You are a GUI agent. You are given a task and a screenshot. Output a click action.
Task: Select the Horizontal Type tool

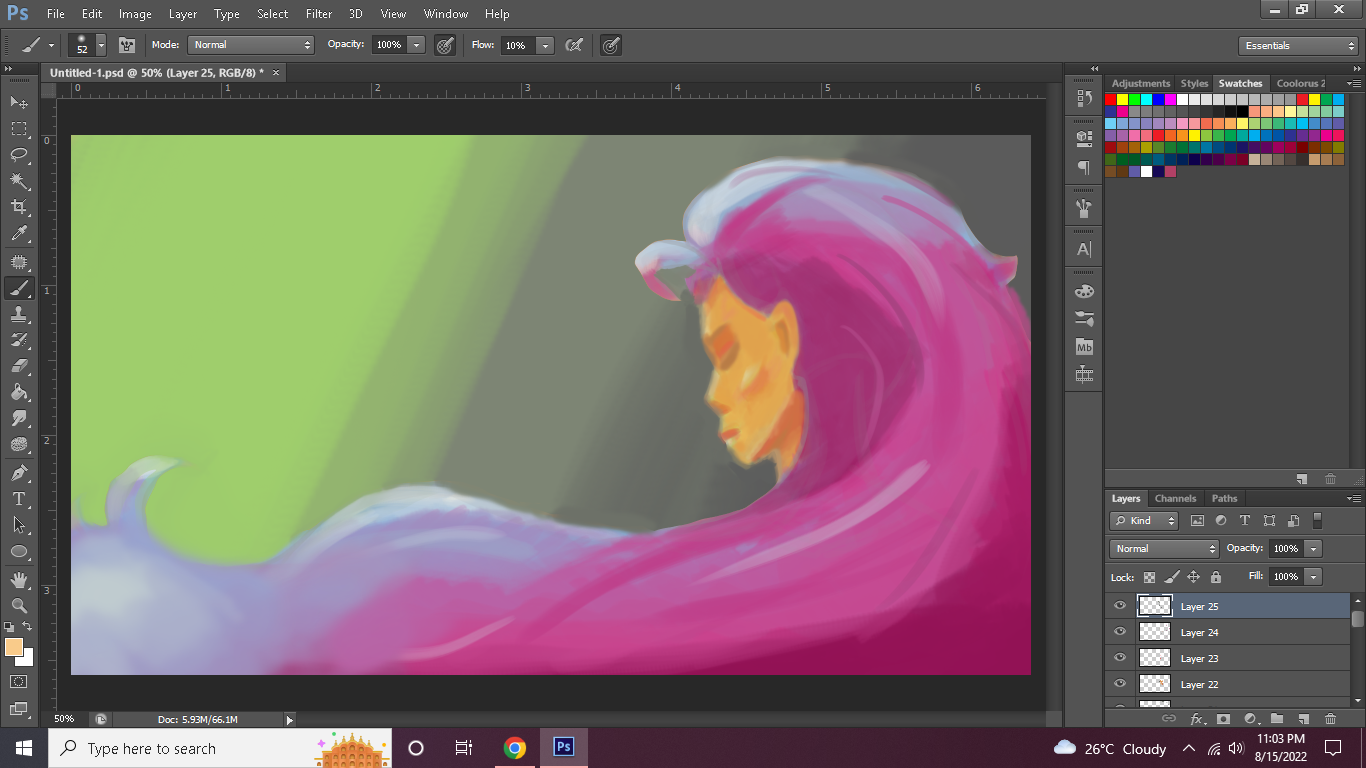point(19,499)
